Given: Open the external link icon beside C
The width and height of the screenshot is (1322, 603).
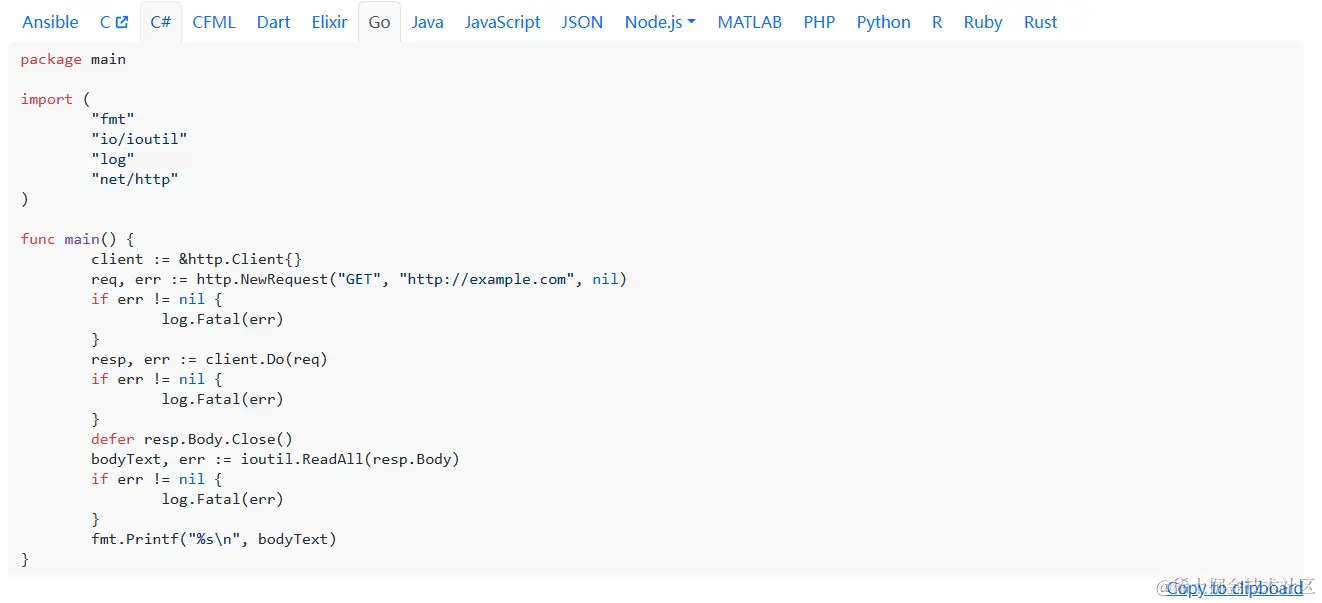Looking at the screenshot, I should 122,22.
